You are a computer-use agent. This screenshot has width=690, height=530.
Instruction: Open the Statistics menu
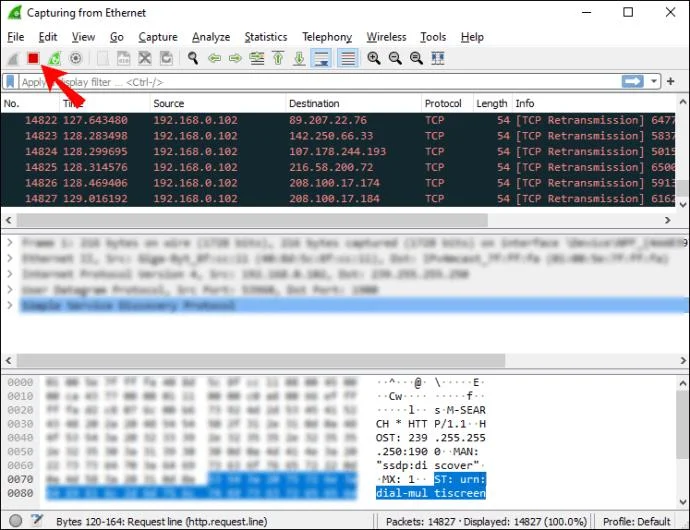tap(266, 37)
